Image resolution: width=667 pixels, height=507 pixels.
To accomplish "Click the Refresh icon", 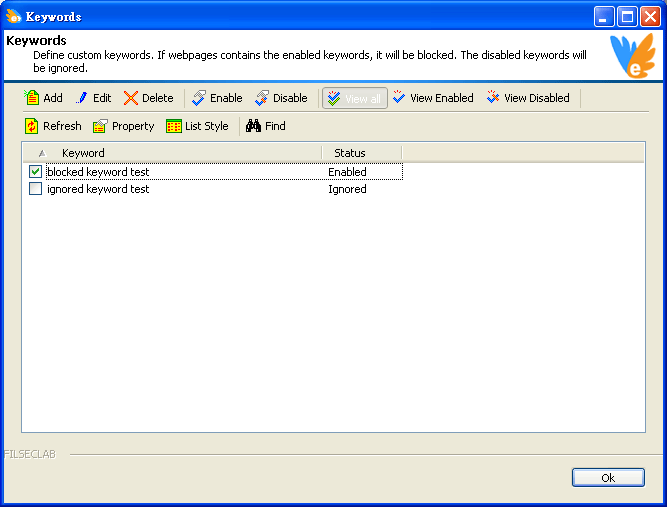I will click(x=32, y=126).
